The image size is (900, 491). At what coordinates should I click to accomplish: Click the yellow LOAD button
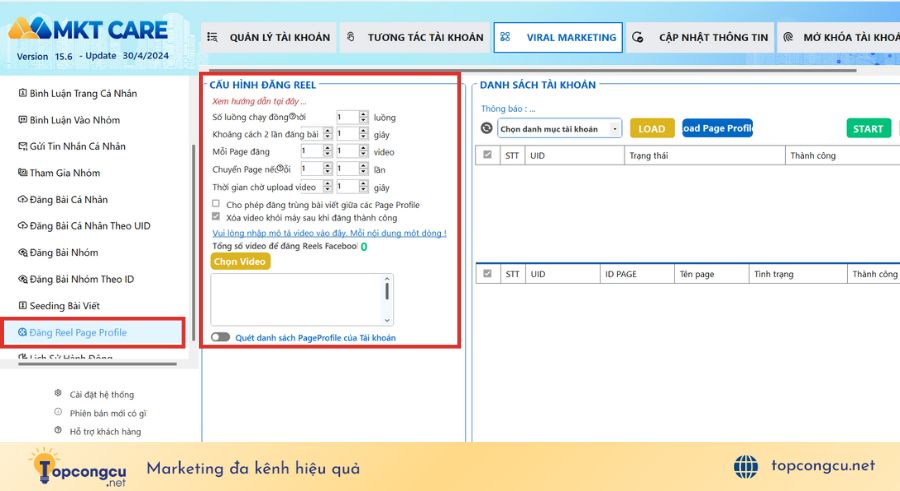[x=652, y=129]
